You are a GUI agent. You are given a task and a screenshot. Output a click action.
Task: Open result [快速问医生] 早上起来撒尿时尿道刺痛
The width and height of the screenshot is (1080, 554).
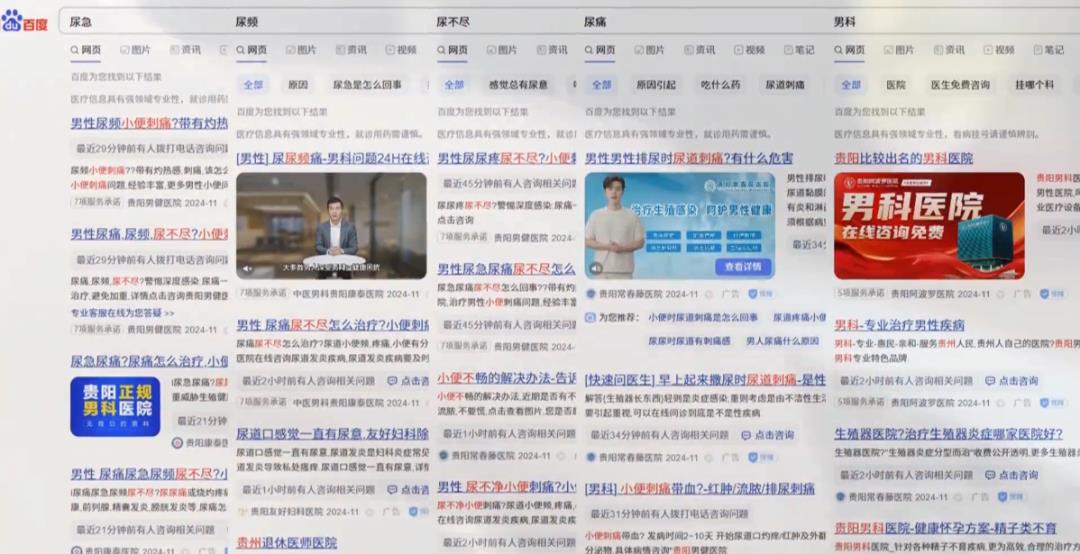click(705, 380)
